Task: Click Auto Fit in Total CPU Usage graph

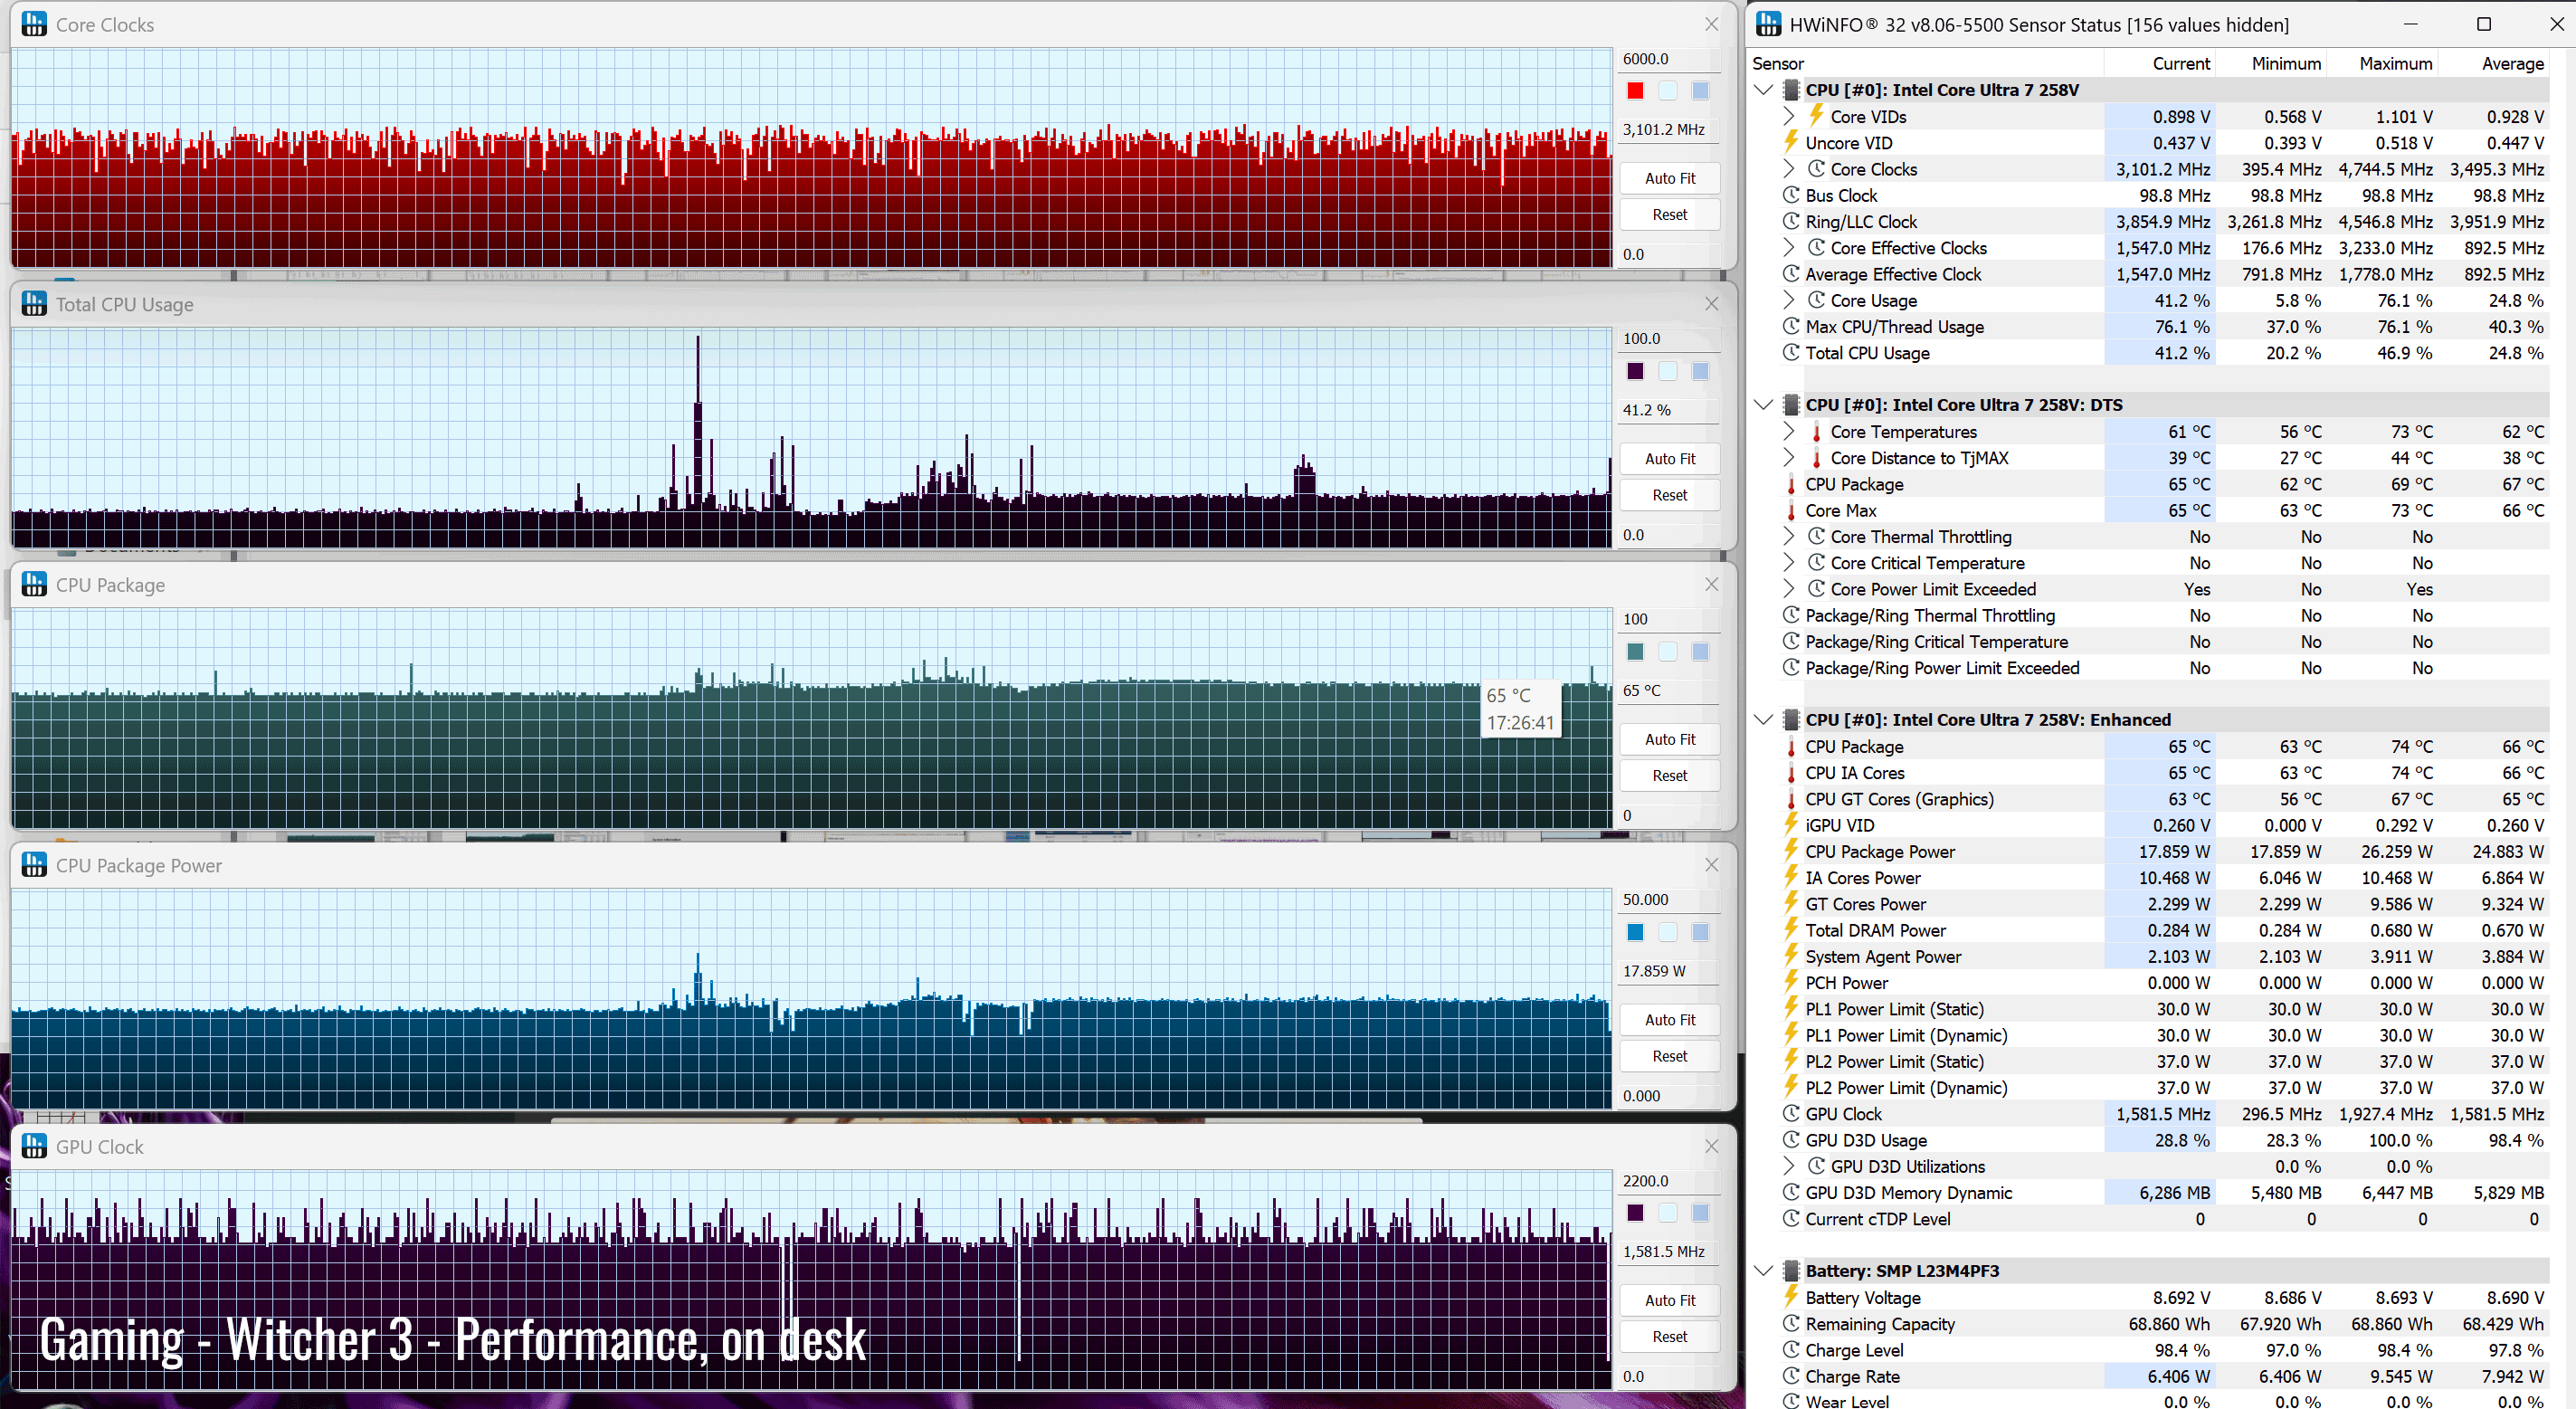Action: pyautogui.click(x=1670, y=458)
